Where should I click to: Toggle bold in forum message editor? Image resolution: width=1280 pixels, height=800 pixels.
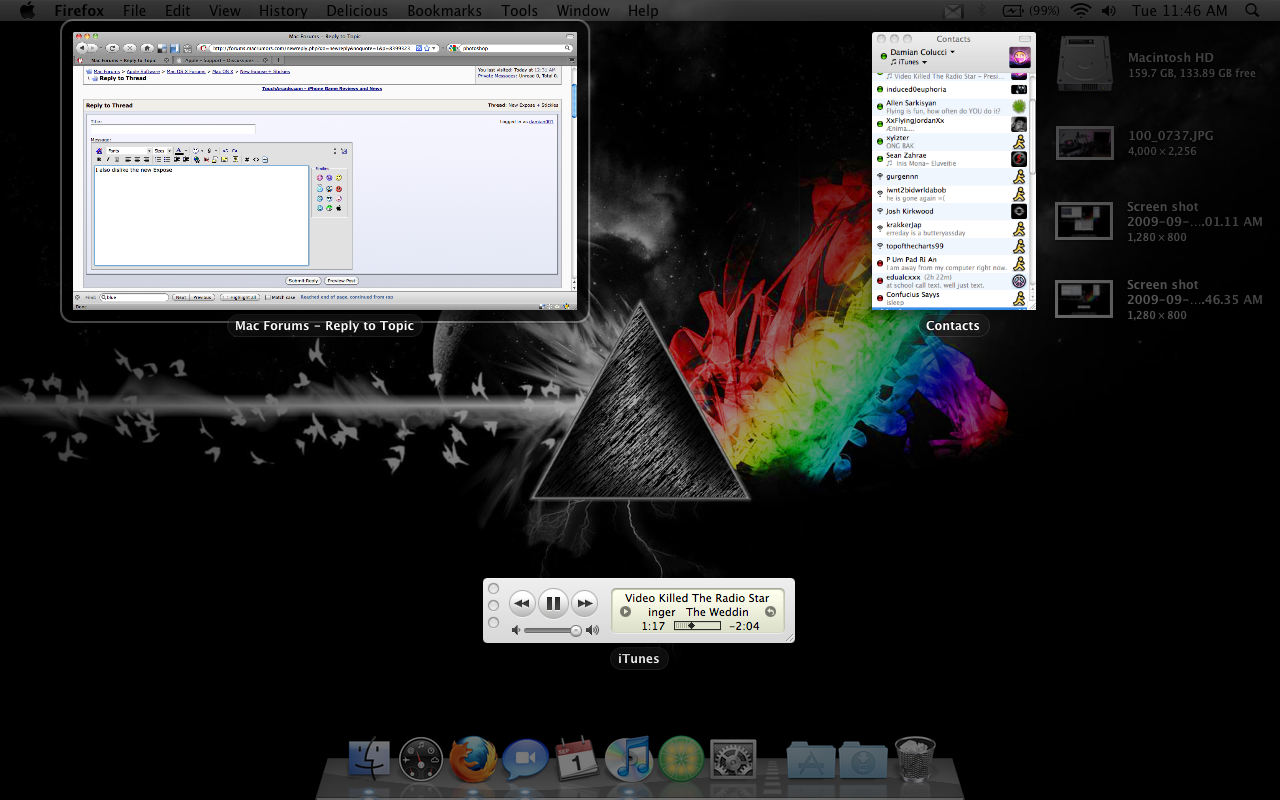click(99, 160)
